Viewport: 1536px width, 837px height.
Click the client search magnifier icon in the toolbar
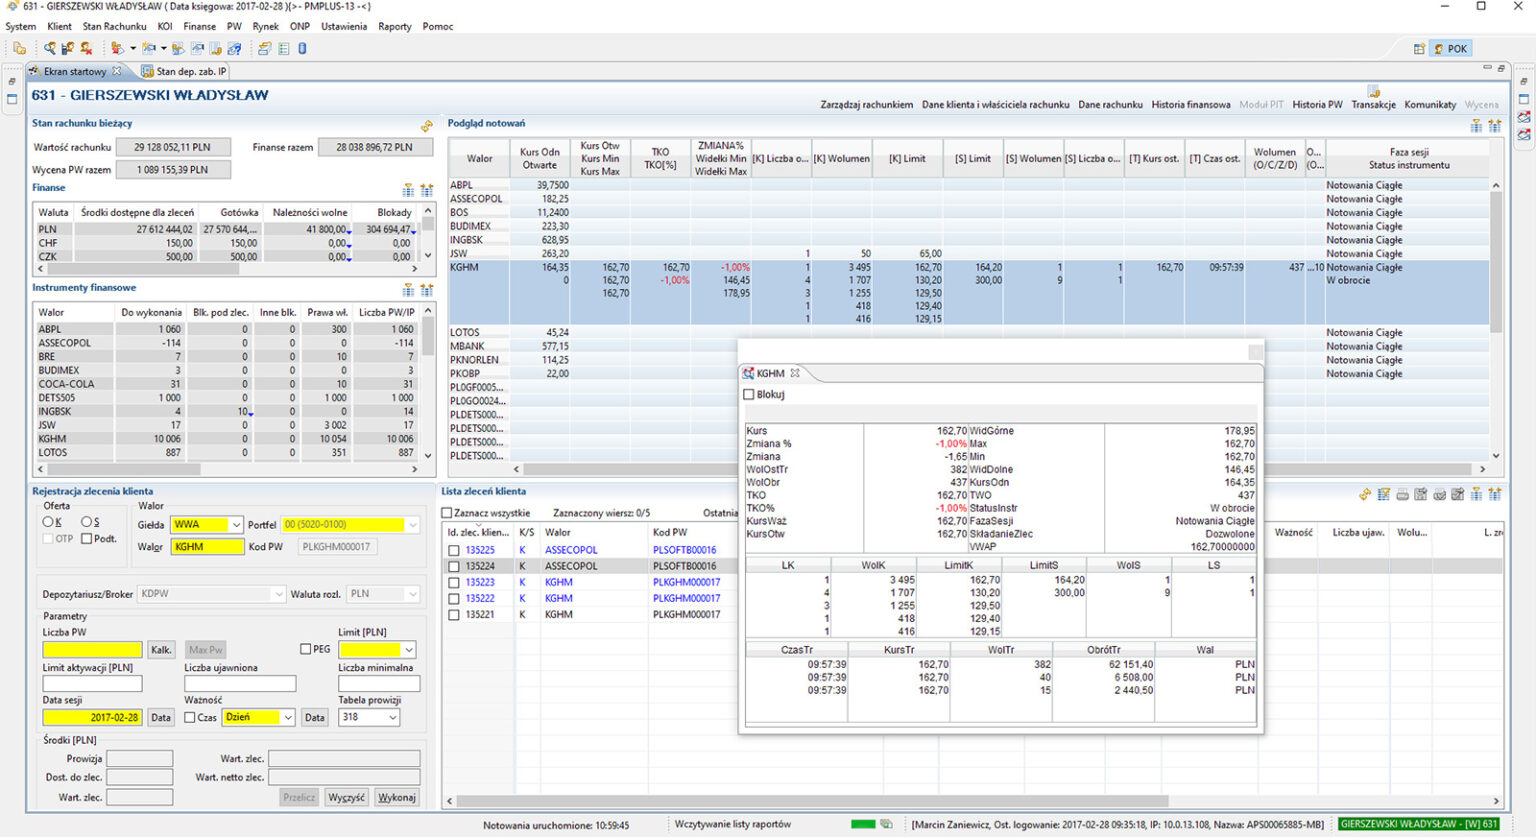[x=49, y=48]
